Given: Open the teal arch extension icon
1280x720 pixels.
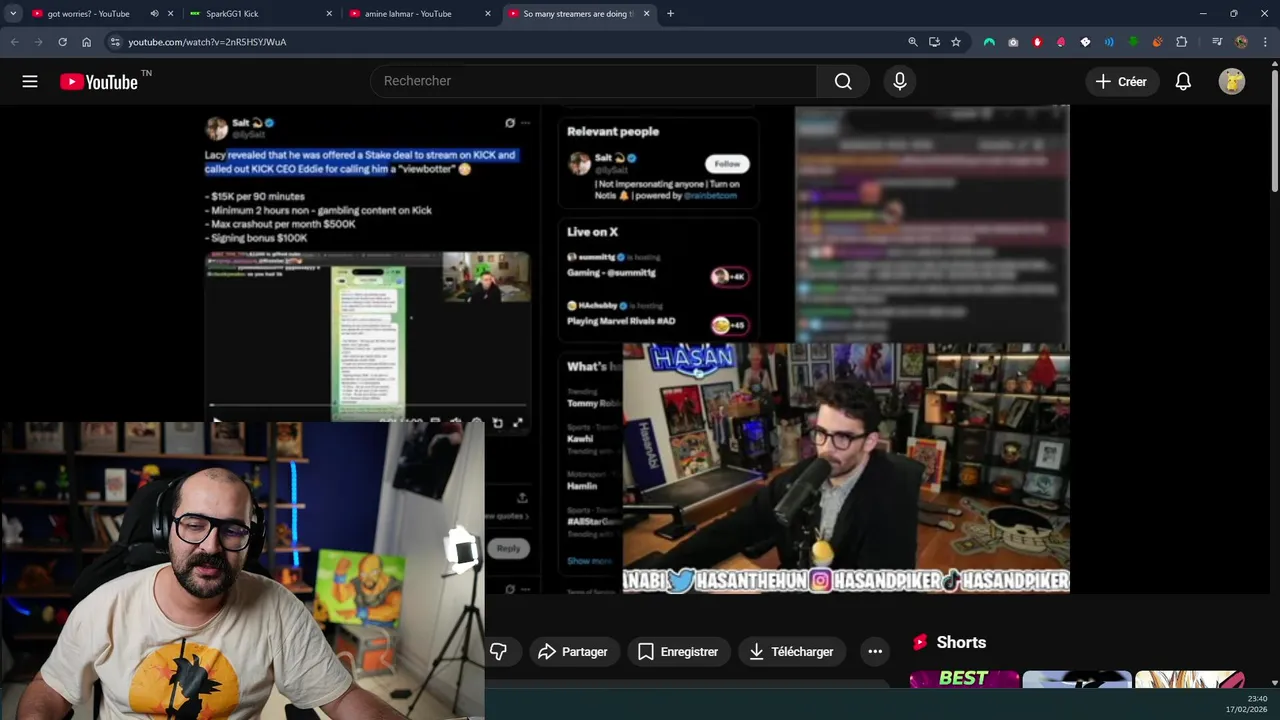Looking at the screenshot, I should point(989,42).
